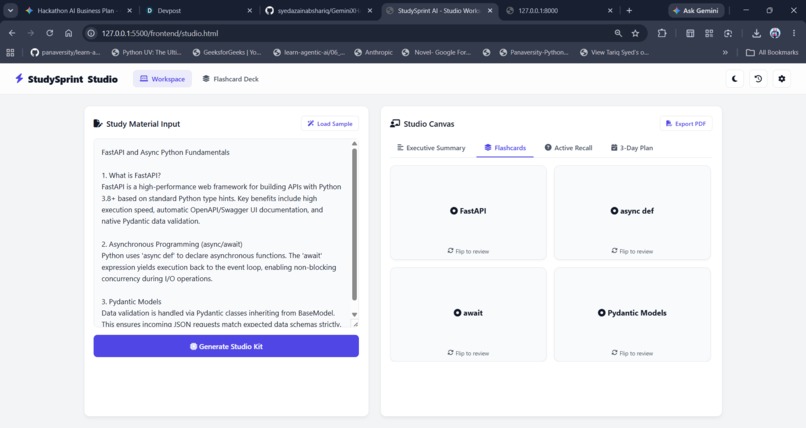Go to the browser home page
Image resolution: width=806 pixels, height=428 pixels.
[x=68, y=33]
